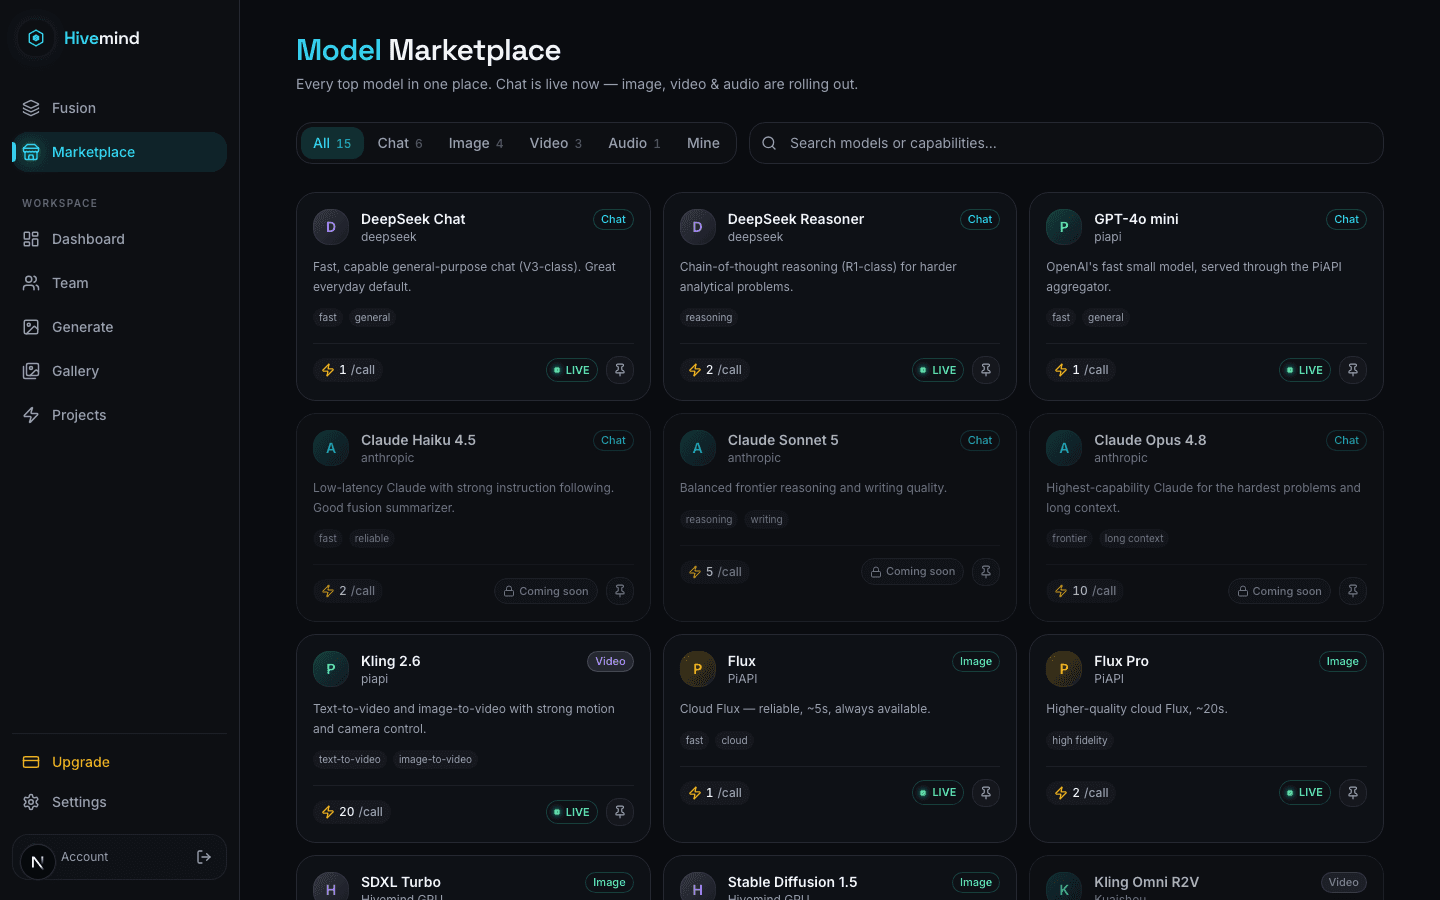This screenshot has height=900, width=1440.
Task: Click Coming soon on Claude Opus 4.8
Action: tap(1279, 591)
